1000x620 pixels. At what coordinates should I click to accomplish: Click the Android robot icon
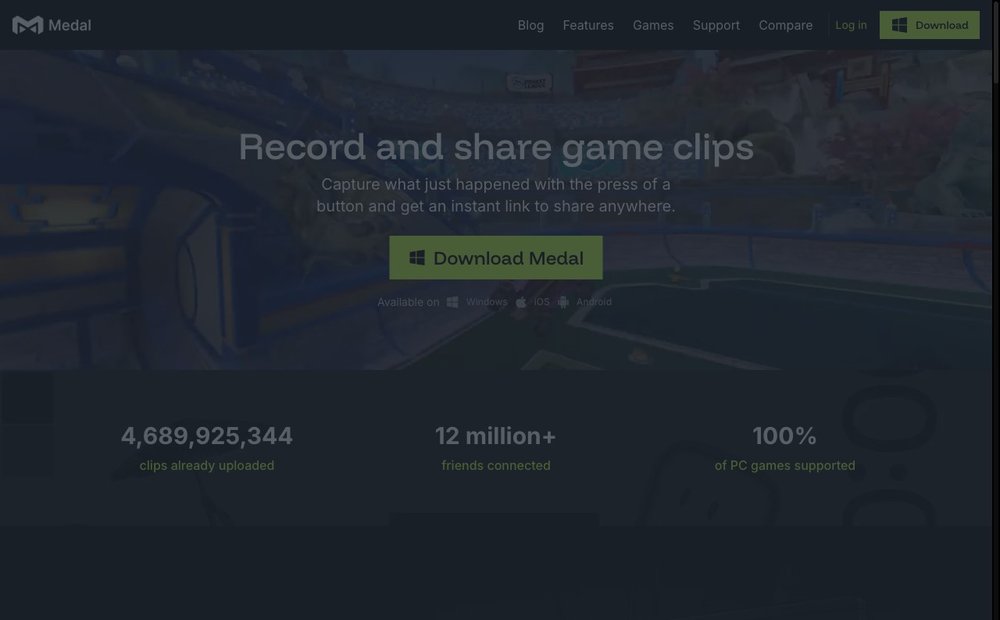click(x=563, y=302)
